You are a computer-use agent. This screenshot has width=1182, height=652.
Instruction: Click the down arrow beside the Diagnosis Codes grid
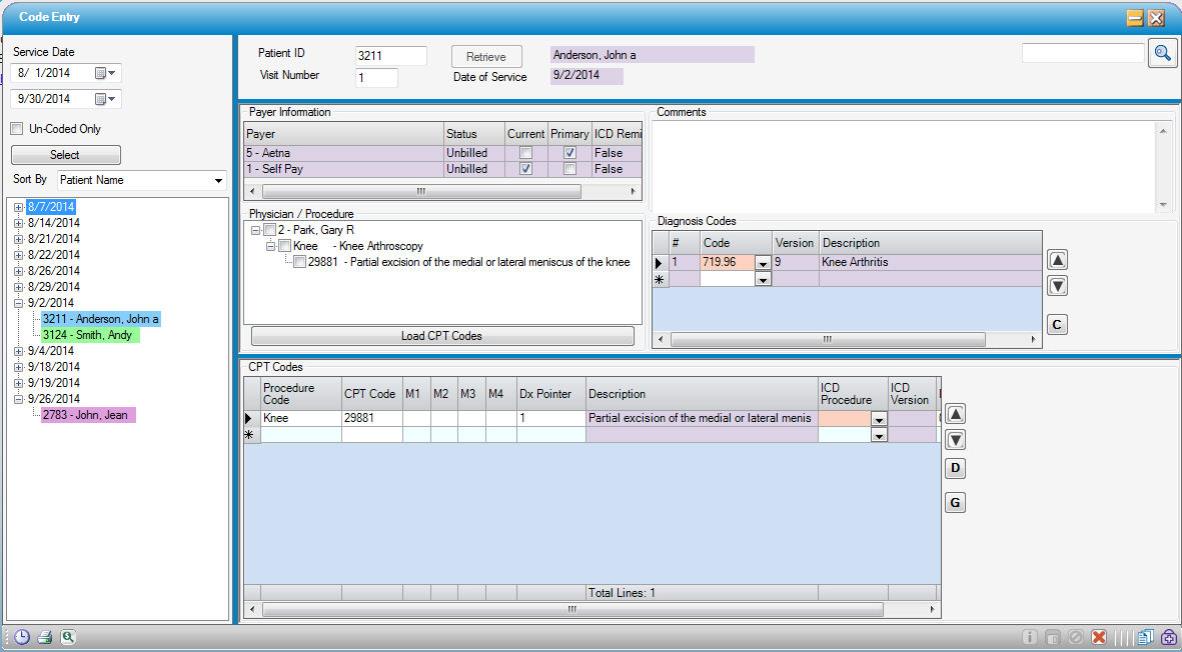[1056, 285]
